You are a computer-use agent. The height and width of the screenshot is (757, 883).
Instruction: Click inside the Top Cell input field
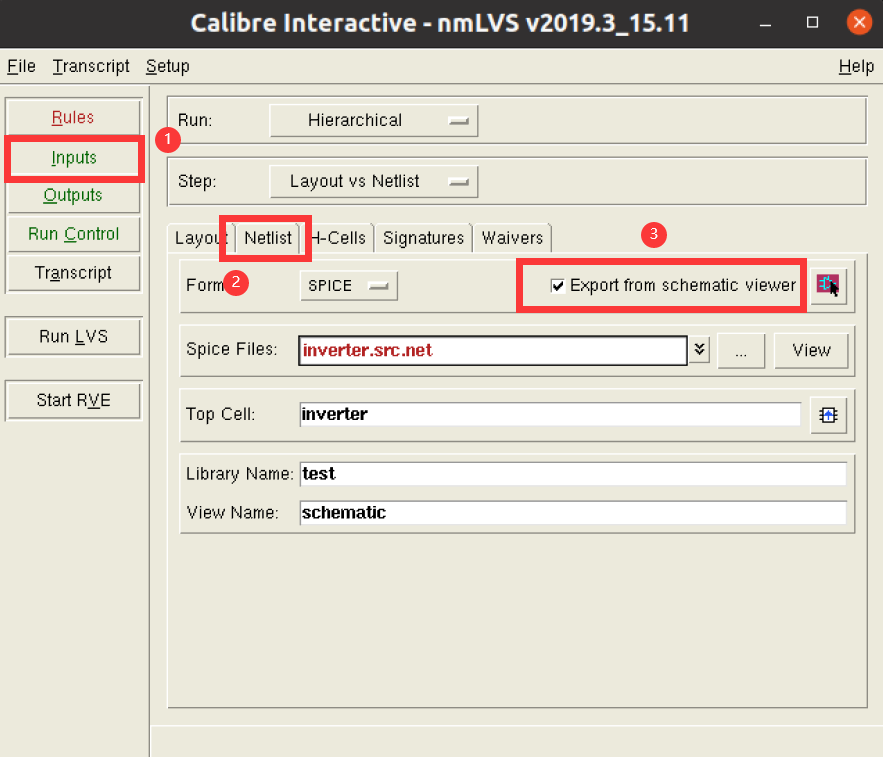coord(550,414)
